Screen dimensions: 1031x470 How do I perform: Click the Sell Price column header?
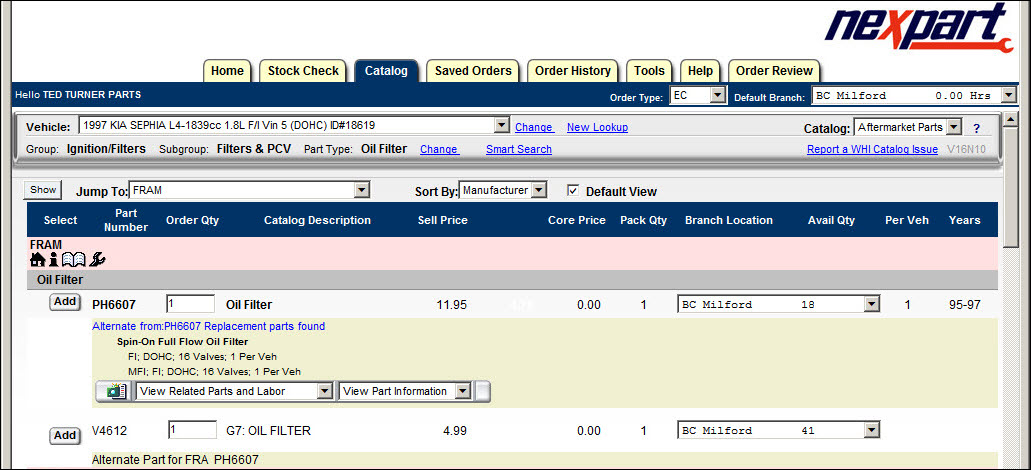pyautogui.click(x=443, y=220)
